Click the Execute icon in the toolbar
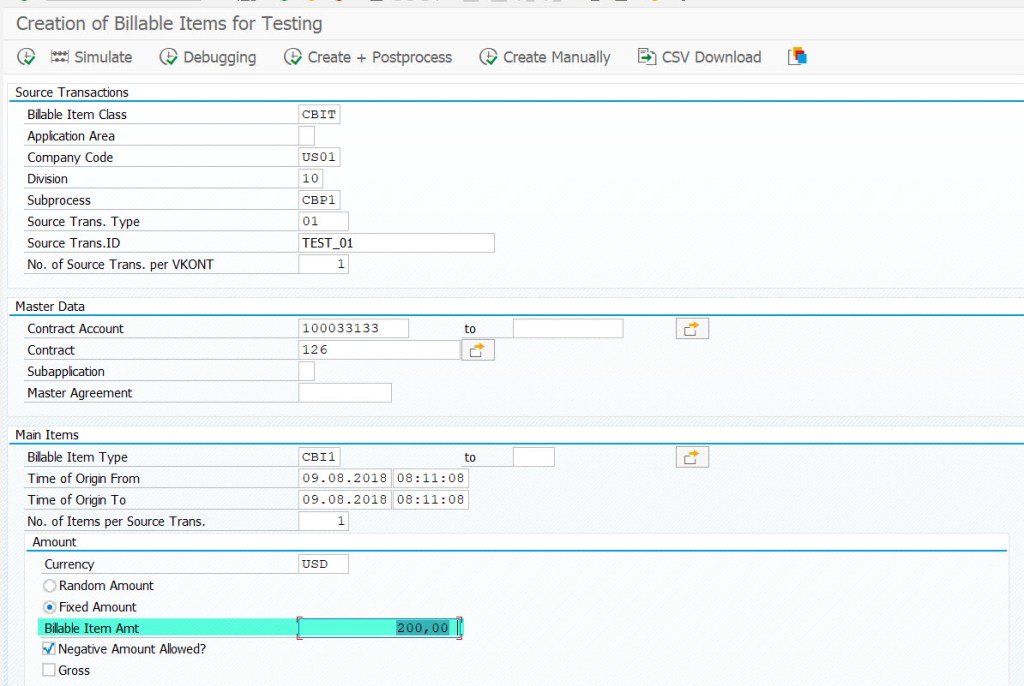Viewport: 1024px width, 686px height. [x=25, y=57]
